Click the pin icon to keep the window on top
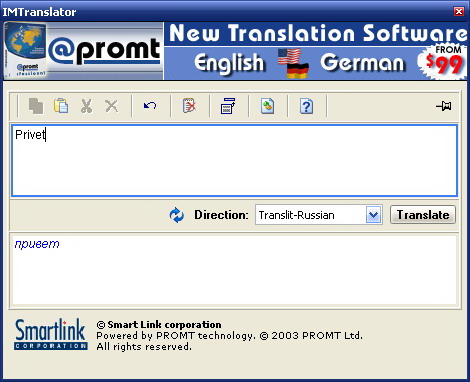The height and width of the screenshot is (382, 470). (x=444, y=106)
